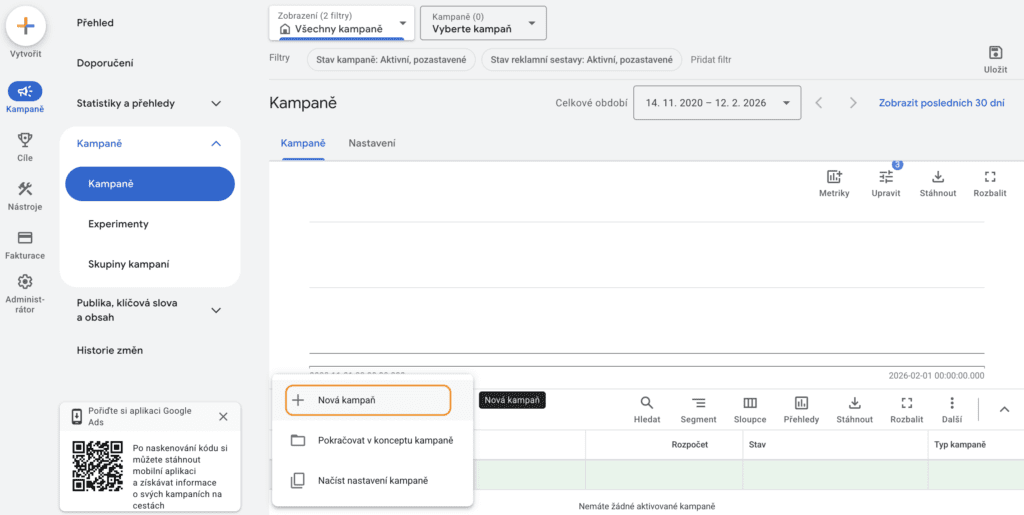Open Administrátor gear icon
This screenshot has height=515, width=1024.
pos(25,283)
